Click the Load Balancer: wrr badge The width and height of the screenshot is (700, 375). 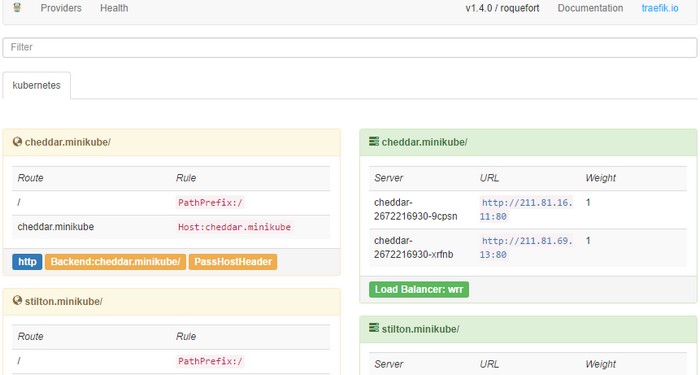pyautogui.click(x=419, y=289)
